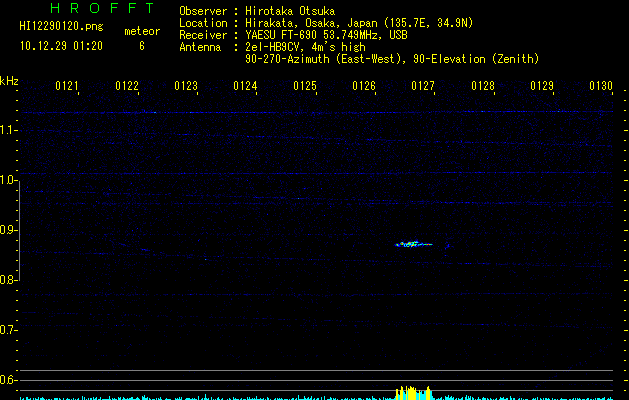The width and height of the screenshot is (629, 400).
Task: Click the observer name Hirotaka Otsuka
Action: point(290,11)
